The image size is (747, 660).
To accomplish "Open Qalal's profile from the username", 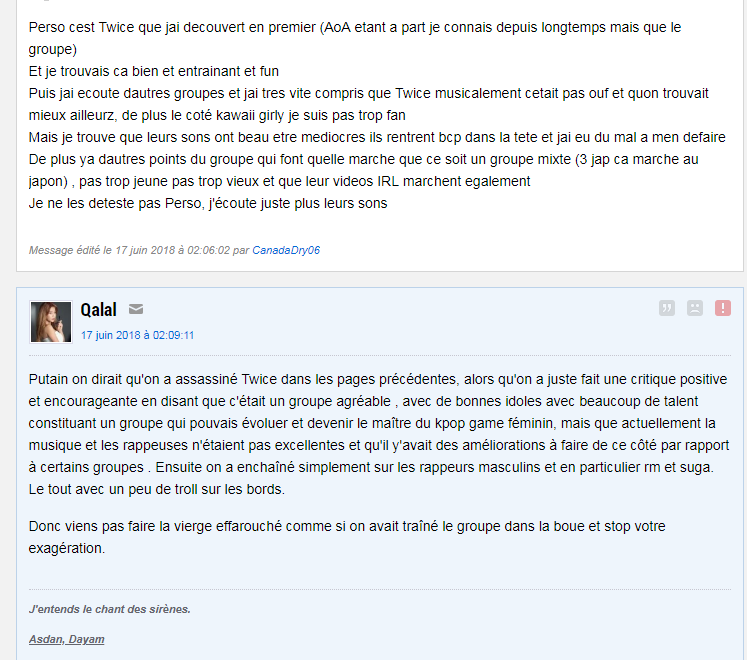I will (x=98, y=310).
